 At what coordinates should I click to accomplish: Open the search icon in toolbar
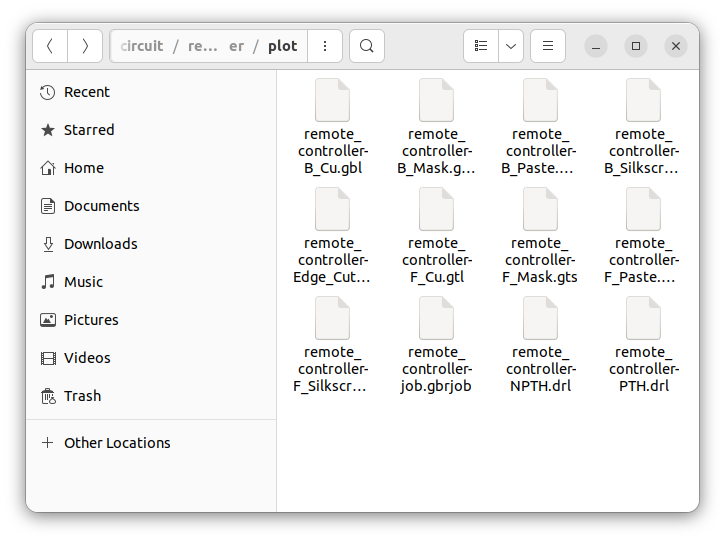[367, 46]
